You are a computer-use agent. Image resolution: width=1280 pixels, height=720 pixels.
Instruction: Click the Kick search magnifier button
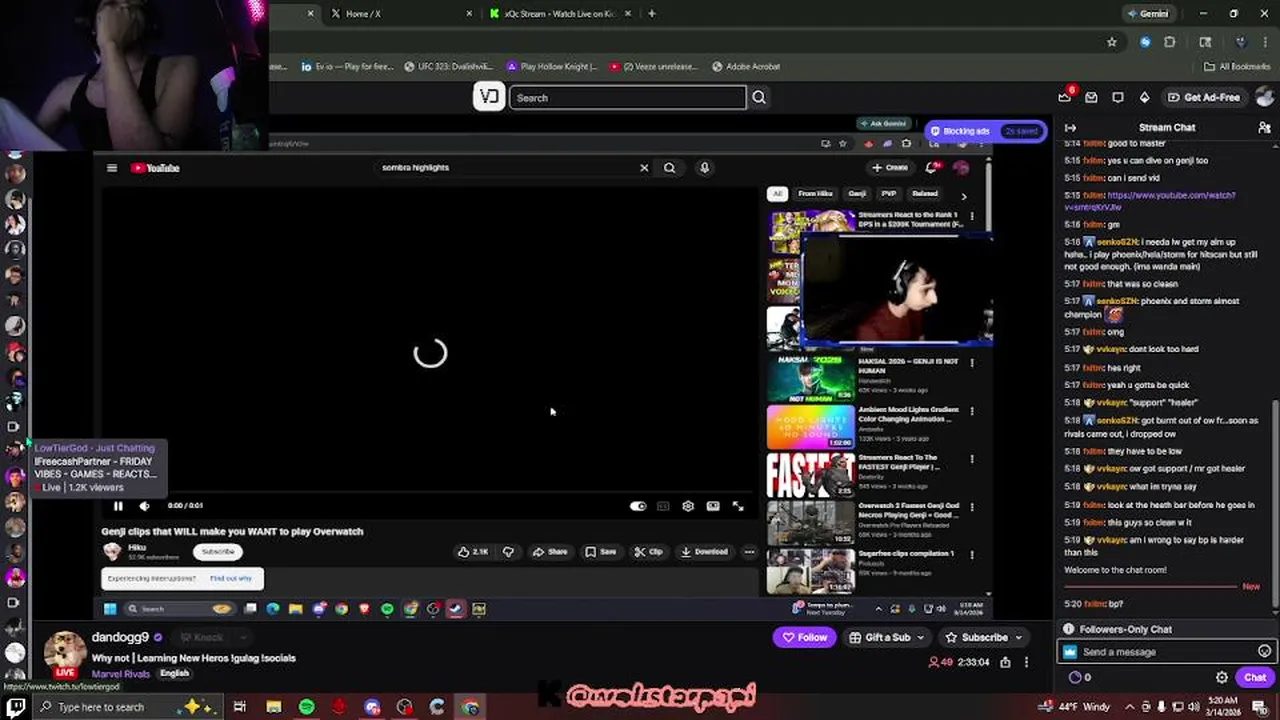tap(759, 97)
